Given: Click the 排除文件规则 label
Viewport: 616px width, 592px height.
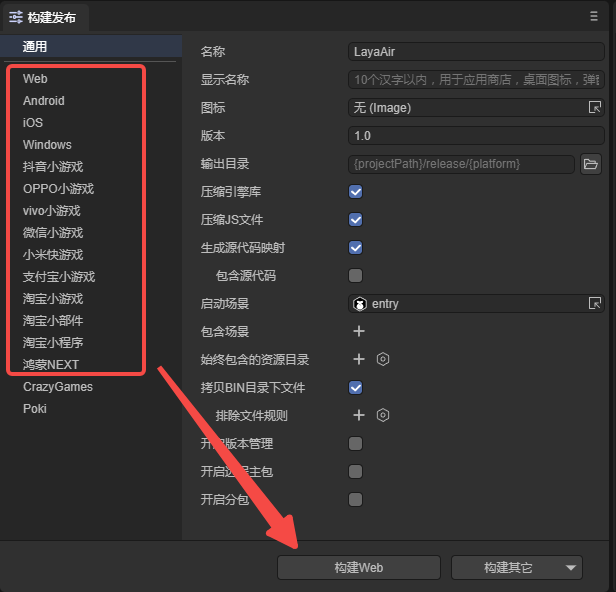Looking at the screenshot, I should click(251, 415).
